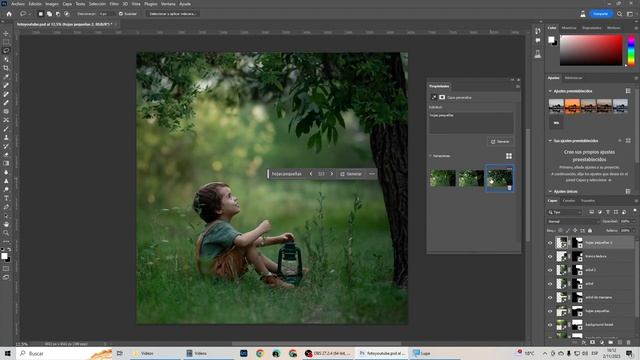Click Generar button in Propiedades panel
The image size is (640, 360).
[500, 142]
